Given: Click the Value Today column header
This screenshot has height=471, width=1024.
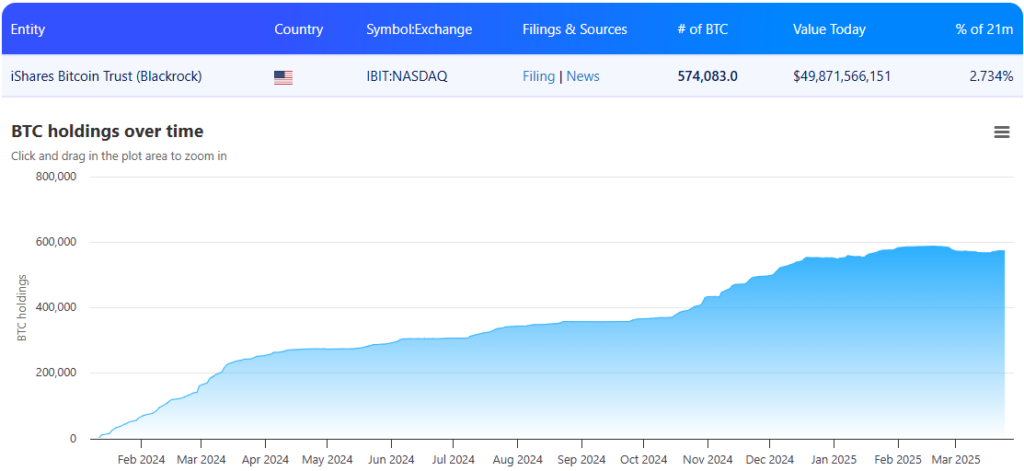Looking at the screenshot, I should coord(829,29).
